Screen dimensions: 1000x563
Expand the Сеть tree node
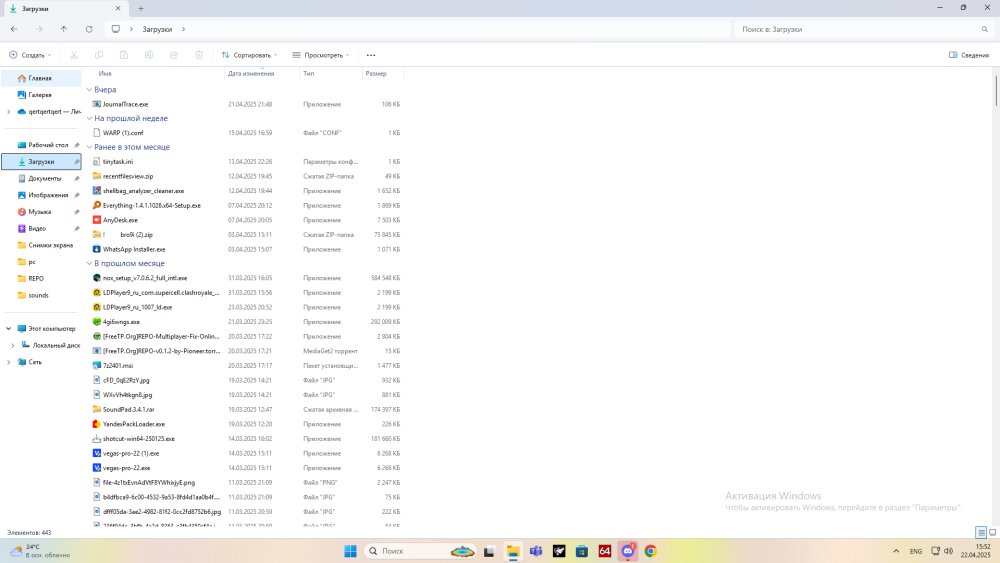point(8,362)
